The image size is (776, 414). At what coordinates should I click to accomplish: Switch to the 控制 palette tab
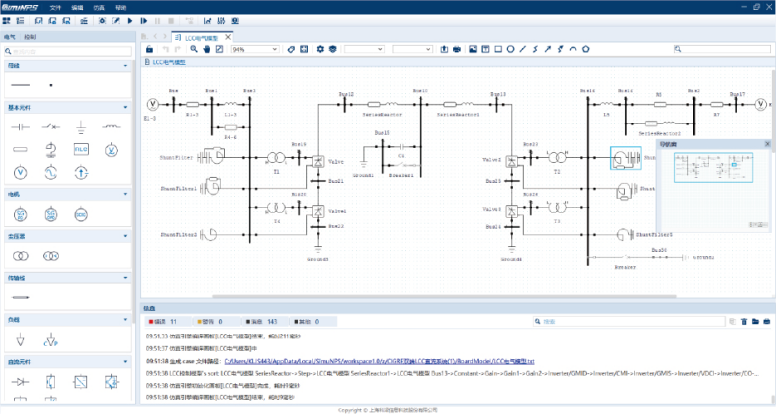(x=30, y=36)
